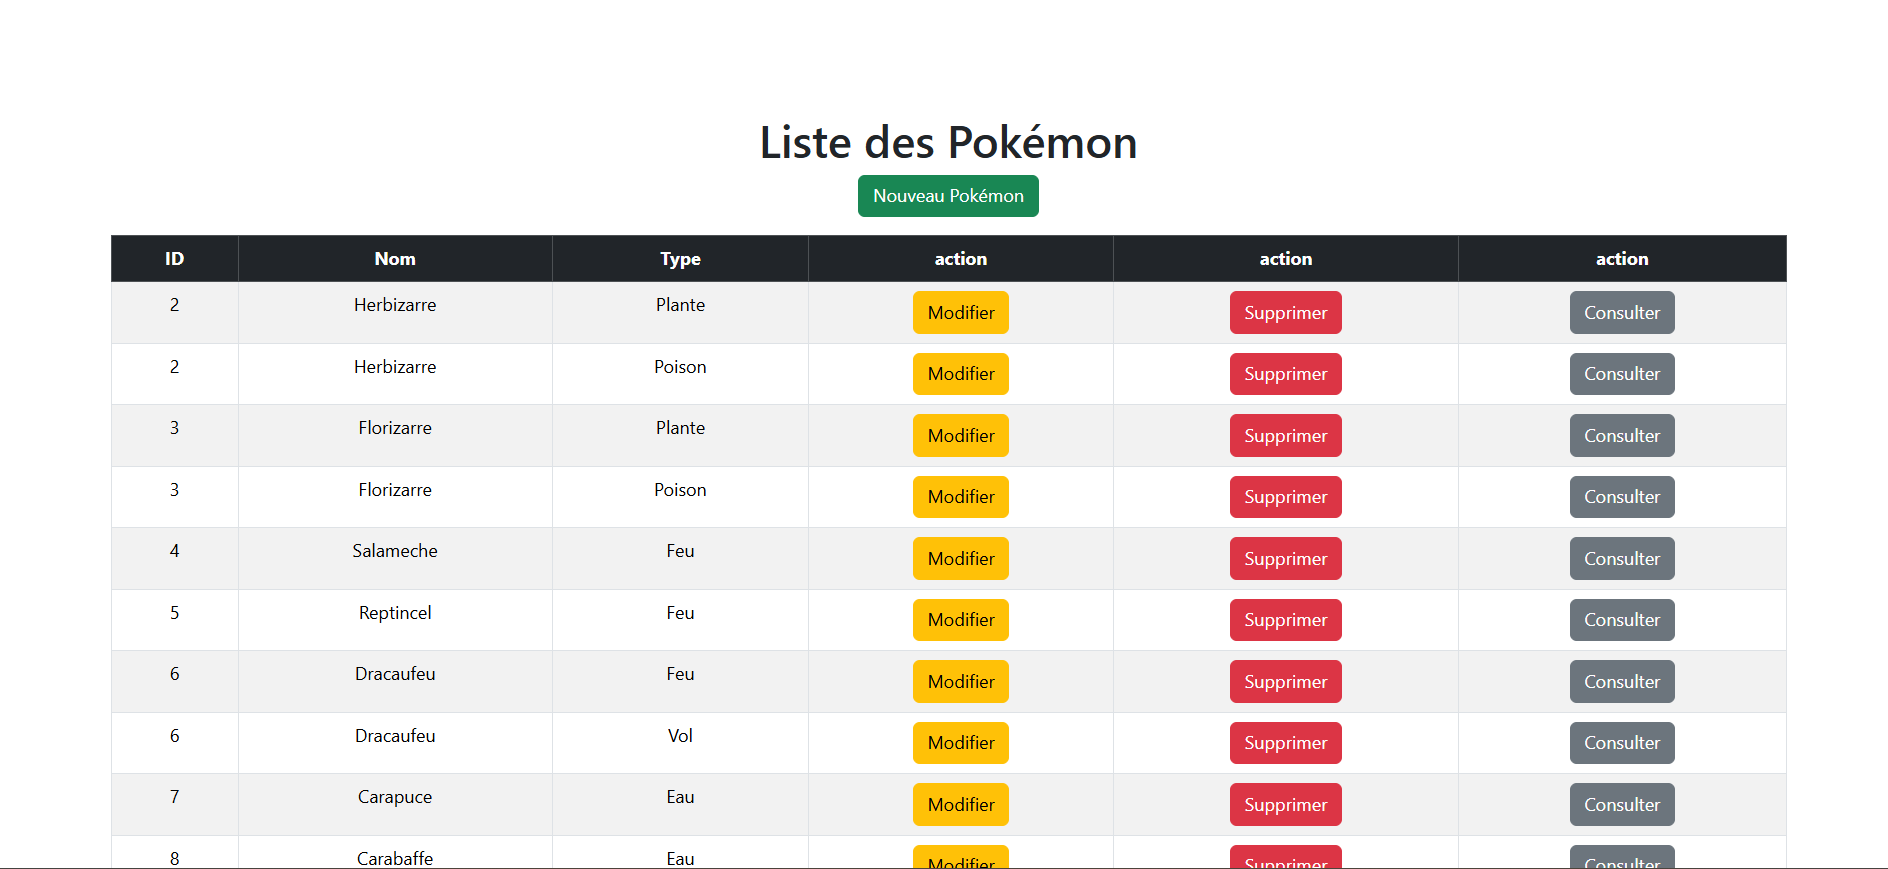
Task: View details of Carapuce with Consulter
Action: click(1621, 805)
